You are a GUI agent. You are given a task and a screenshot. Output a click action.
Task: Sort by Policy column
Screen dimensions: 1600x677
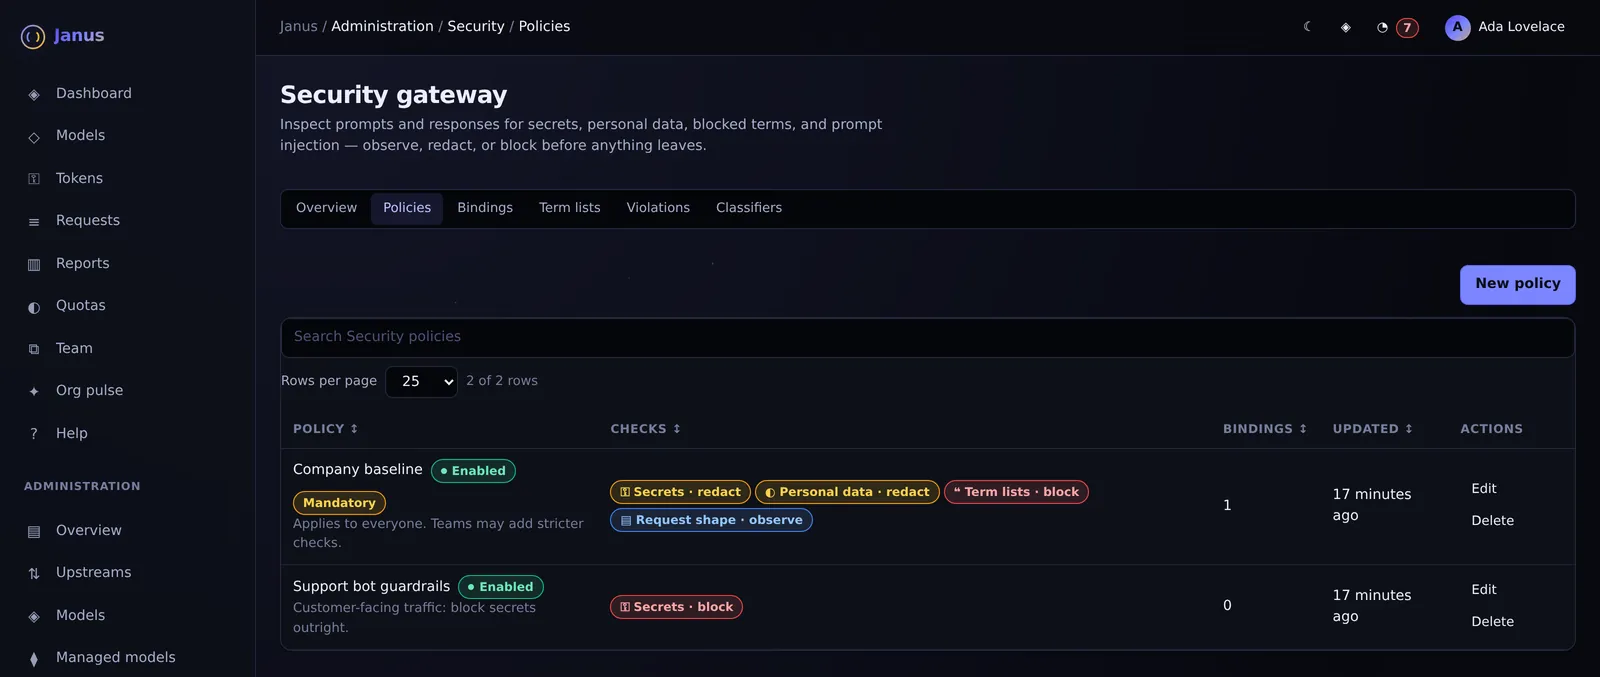(x=325, y=429)
